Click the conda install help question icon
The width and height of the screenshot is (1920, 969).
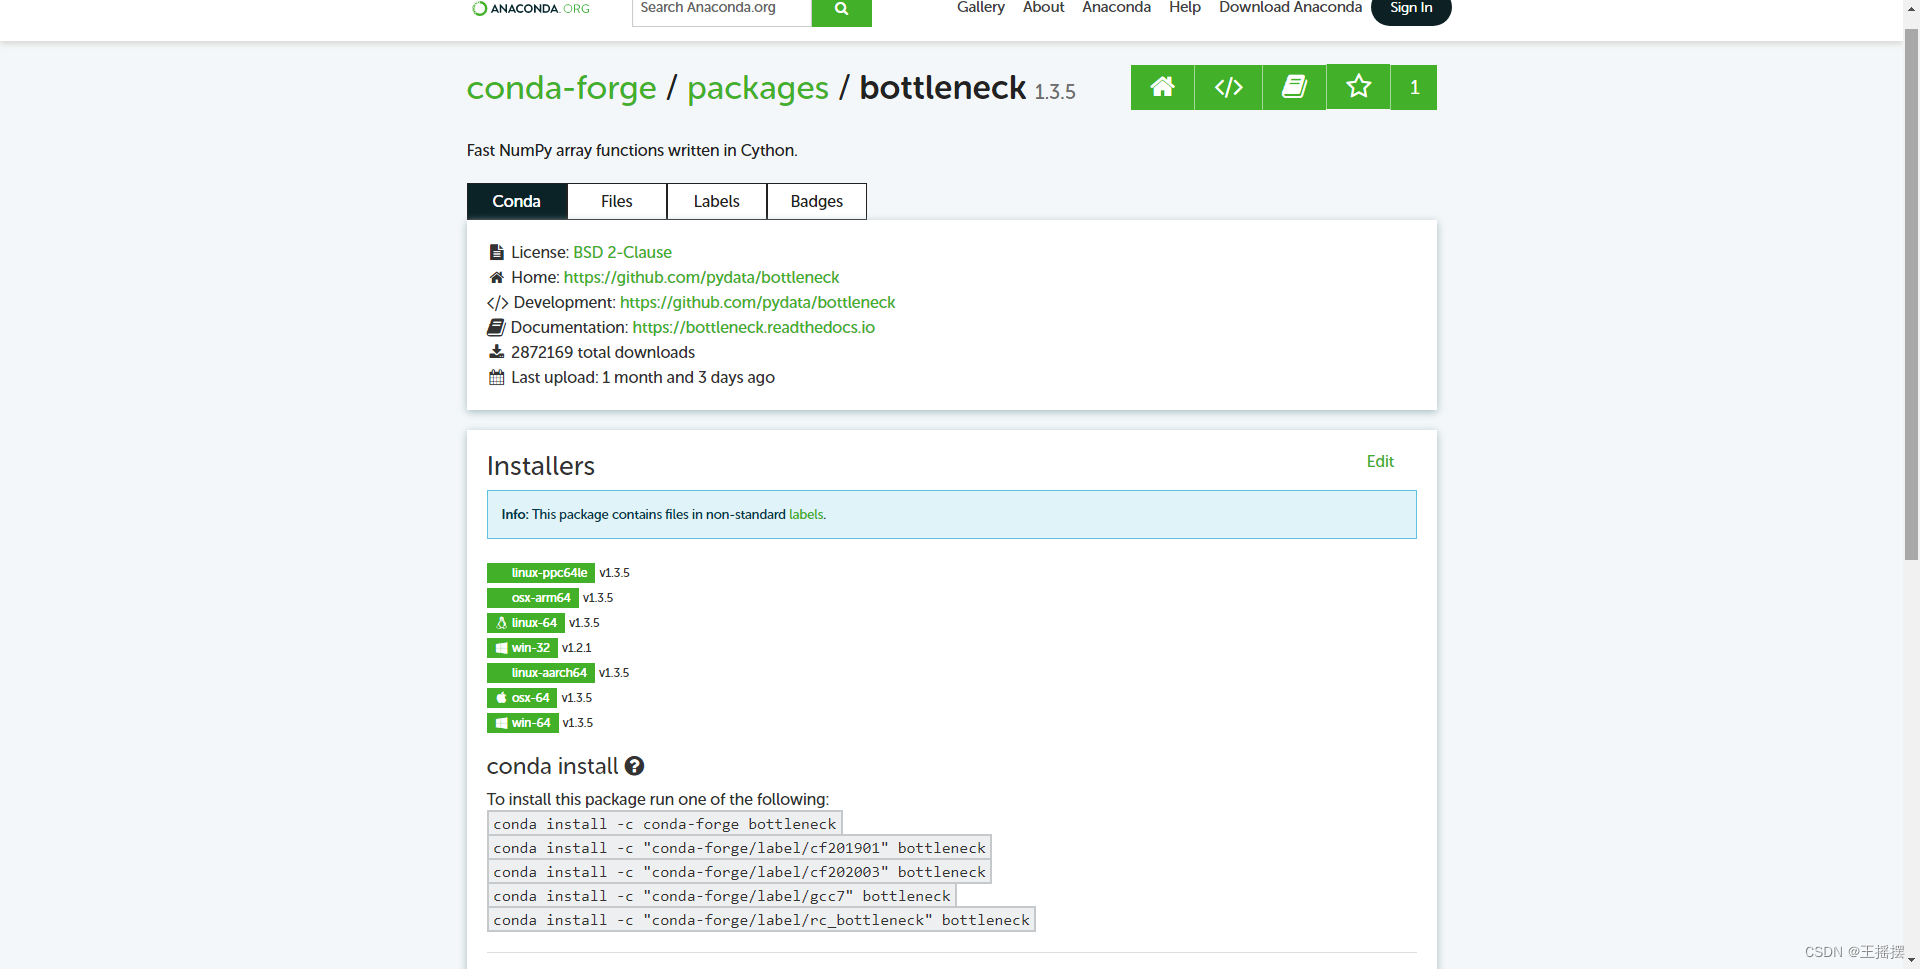[x=634, y=766]
